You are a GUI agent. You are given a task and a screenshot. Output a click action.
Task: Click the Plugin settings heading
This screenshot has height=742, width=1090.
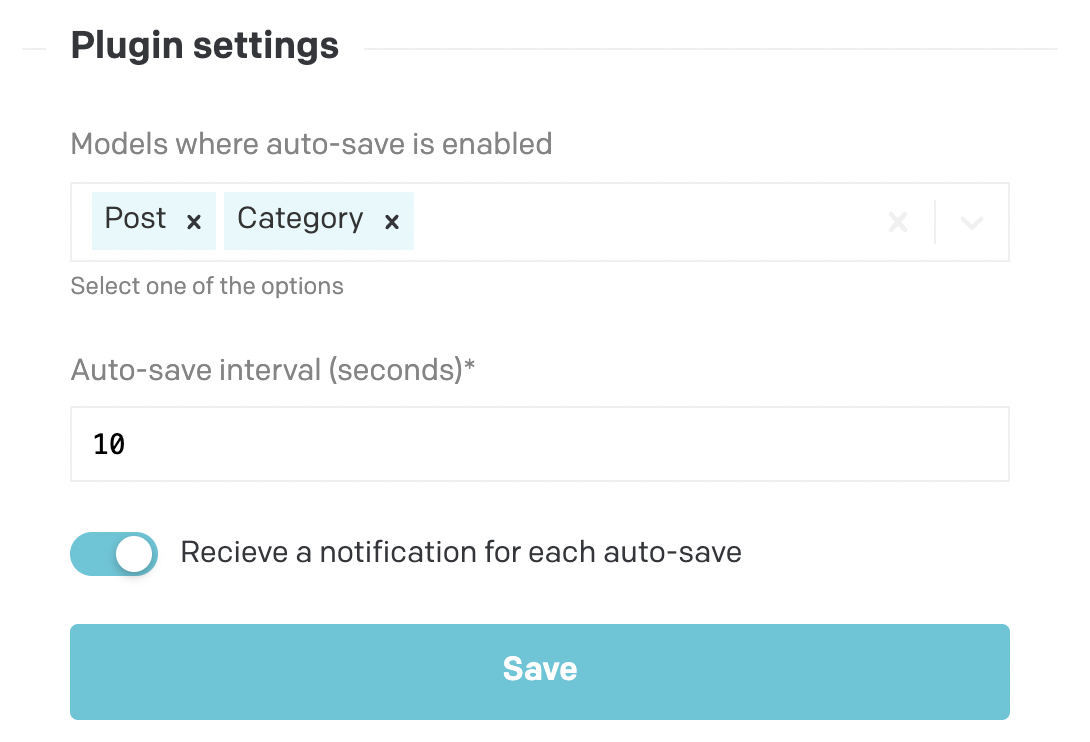[205, 46]
